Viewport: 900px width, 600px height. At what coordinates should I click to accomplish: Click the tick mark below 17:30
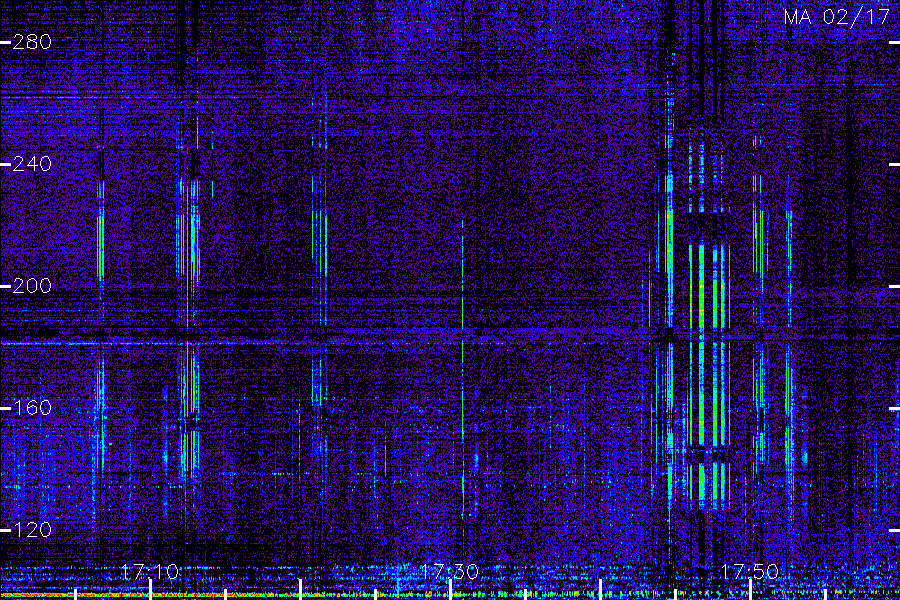pyautogui.click(x=451, y=589)
